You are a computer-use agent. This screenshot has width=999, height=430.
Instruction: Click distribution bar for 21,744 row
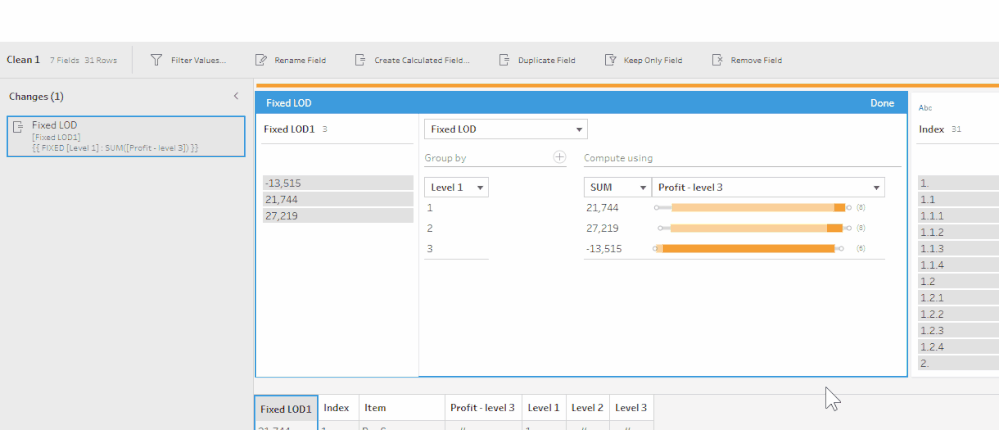pyautogui.click(x=752, y=208)
